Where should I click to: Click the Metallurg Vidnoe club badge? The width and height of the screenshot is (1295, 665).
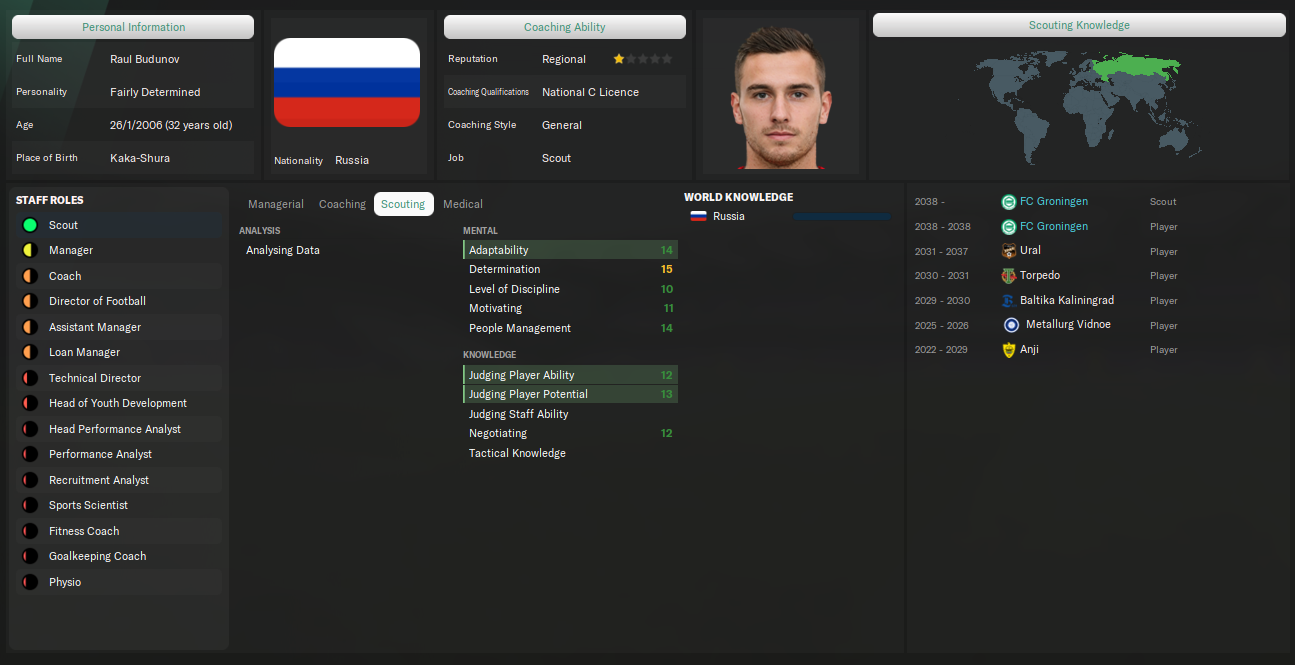[x=1010, y=325]
